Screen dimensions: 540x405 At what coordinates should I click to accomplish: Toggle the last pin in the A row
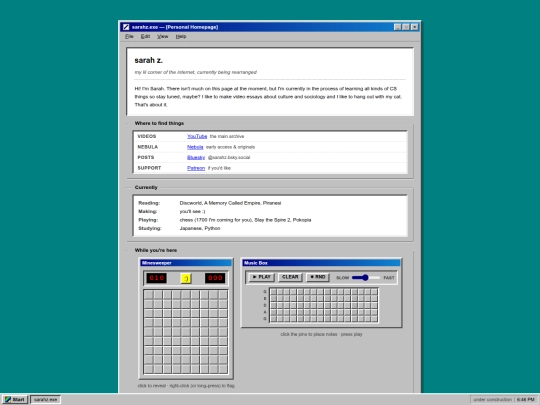[374, 312]
